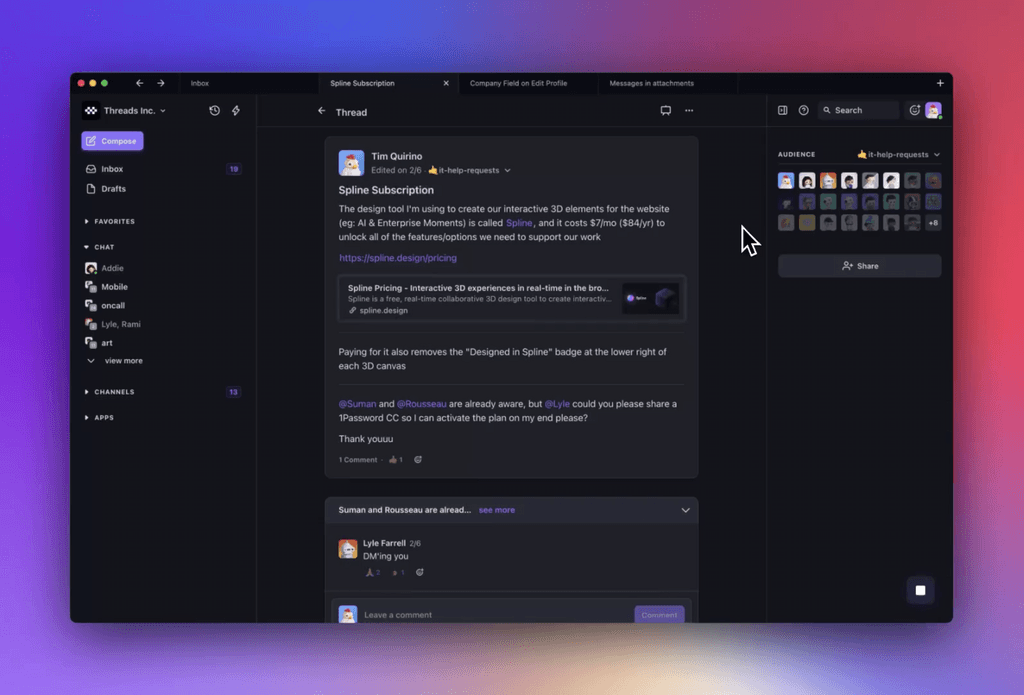Screen dimensions: 1024x695
Task: Click the @Rousseau mention
Action: (x=421, y=404)
